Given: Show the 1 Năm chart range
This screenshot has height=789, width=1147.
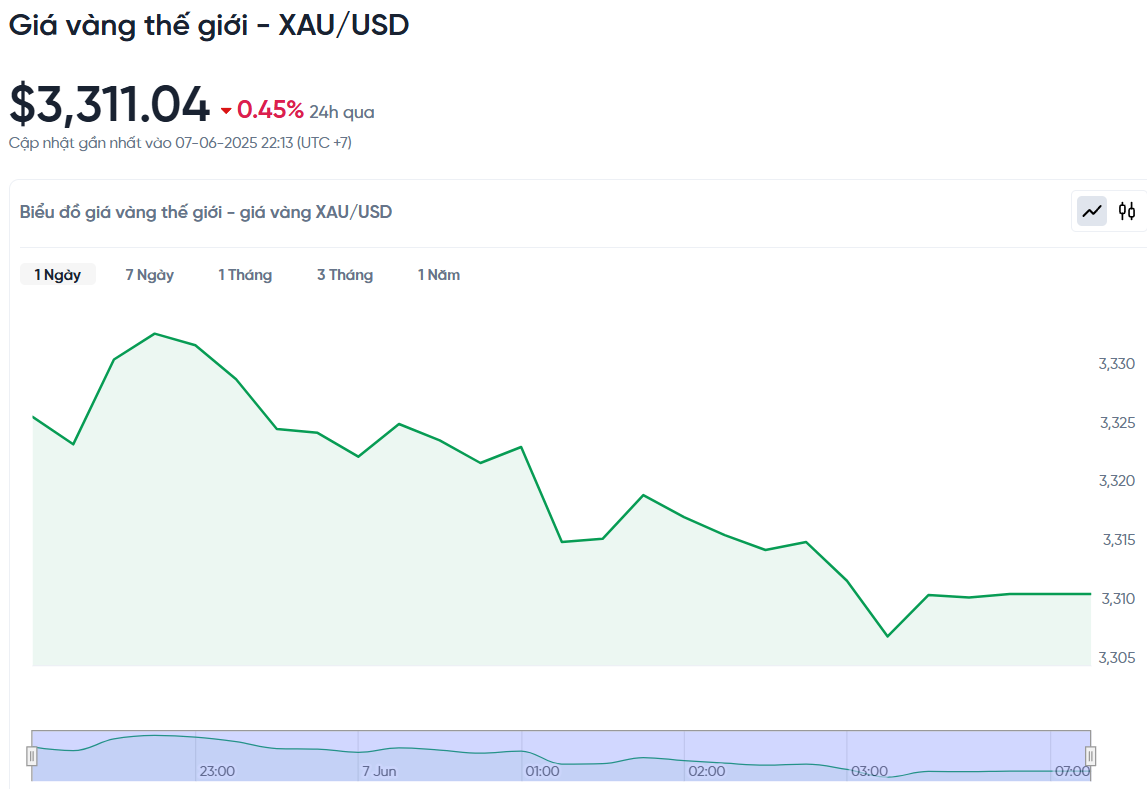Looking at the screenshot, I should (439, 275).
